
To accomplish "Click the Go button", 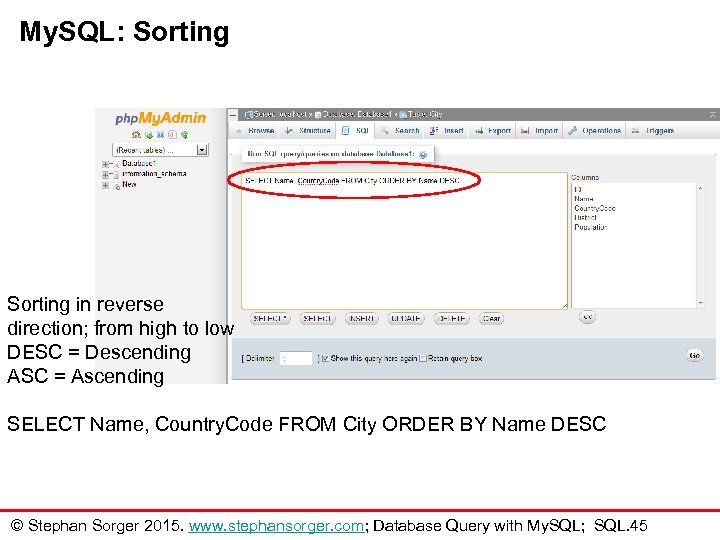I will pyautogui.click(x=694, y=355).
